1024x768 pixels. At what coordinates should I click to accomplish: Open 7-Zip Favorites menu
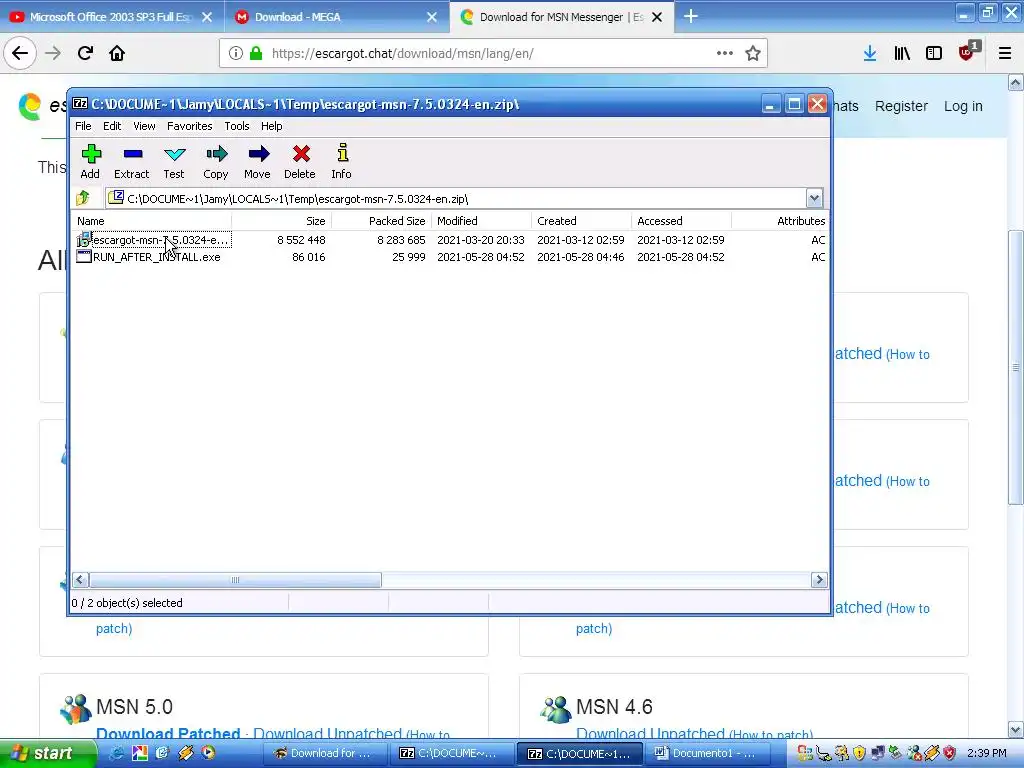click(189, 126)
